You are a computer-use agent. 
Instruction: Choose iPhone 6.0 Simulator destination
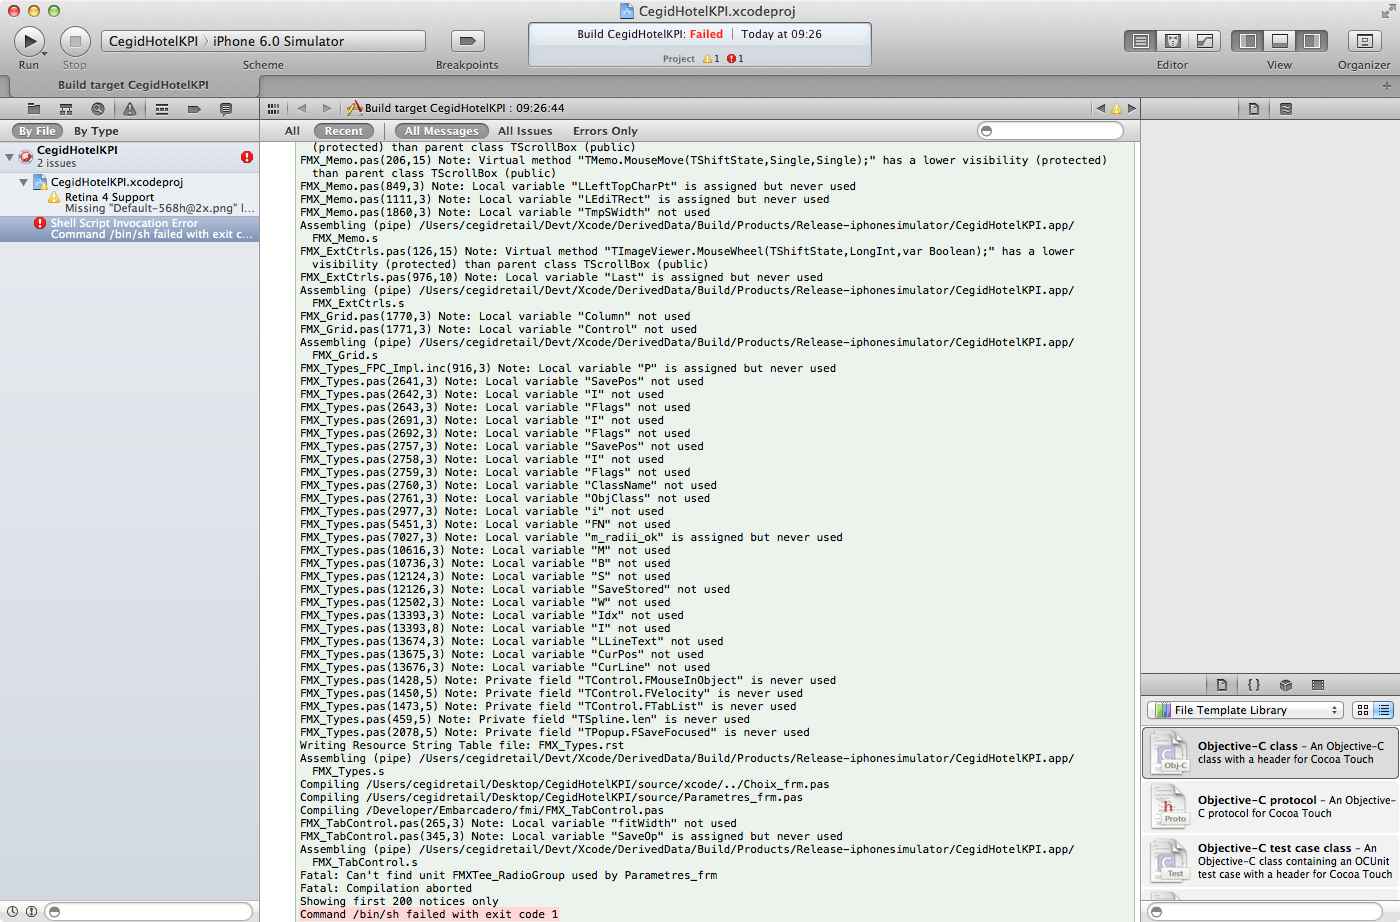[278, 41]
